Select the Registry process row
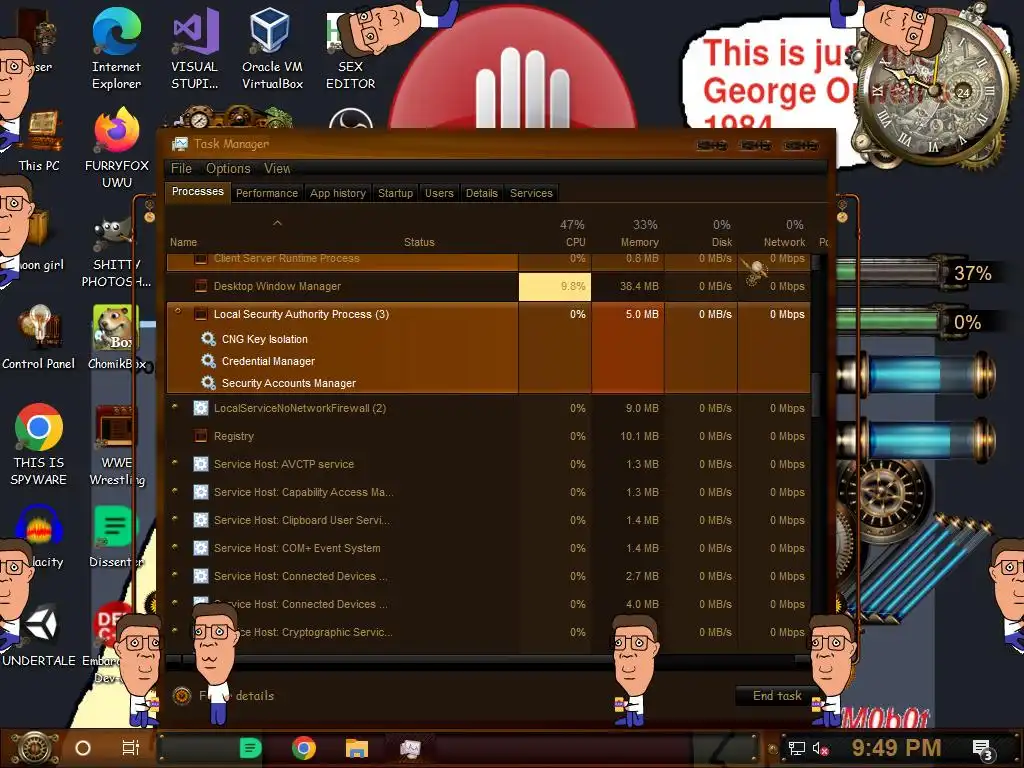1024x768 pixels. [x=488, y=436]
